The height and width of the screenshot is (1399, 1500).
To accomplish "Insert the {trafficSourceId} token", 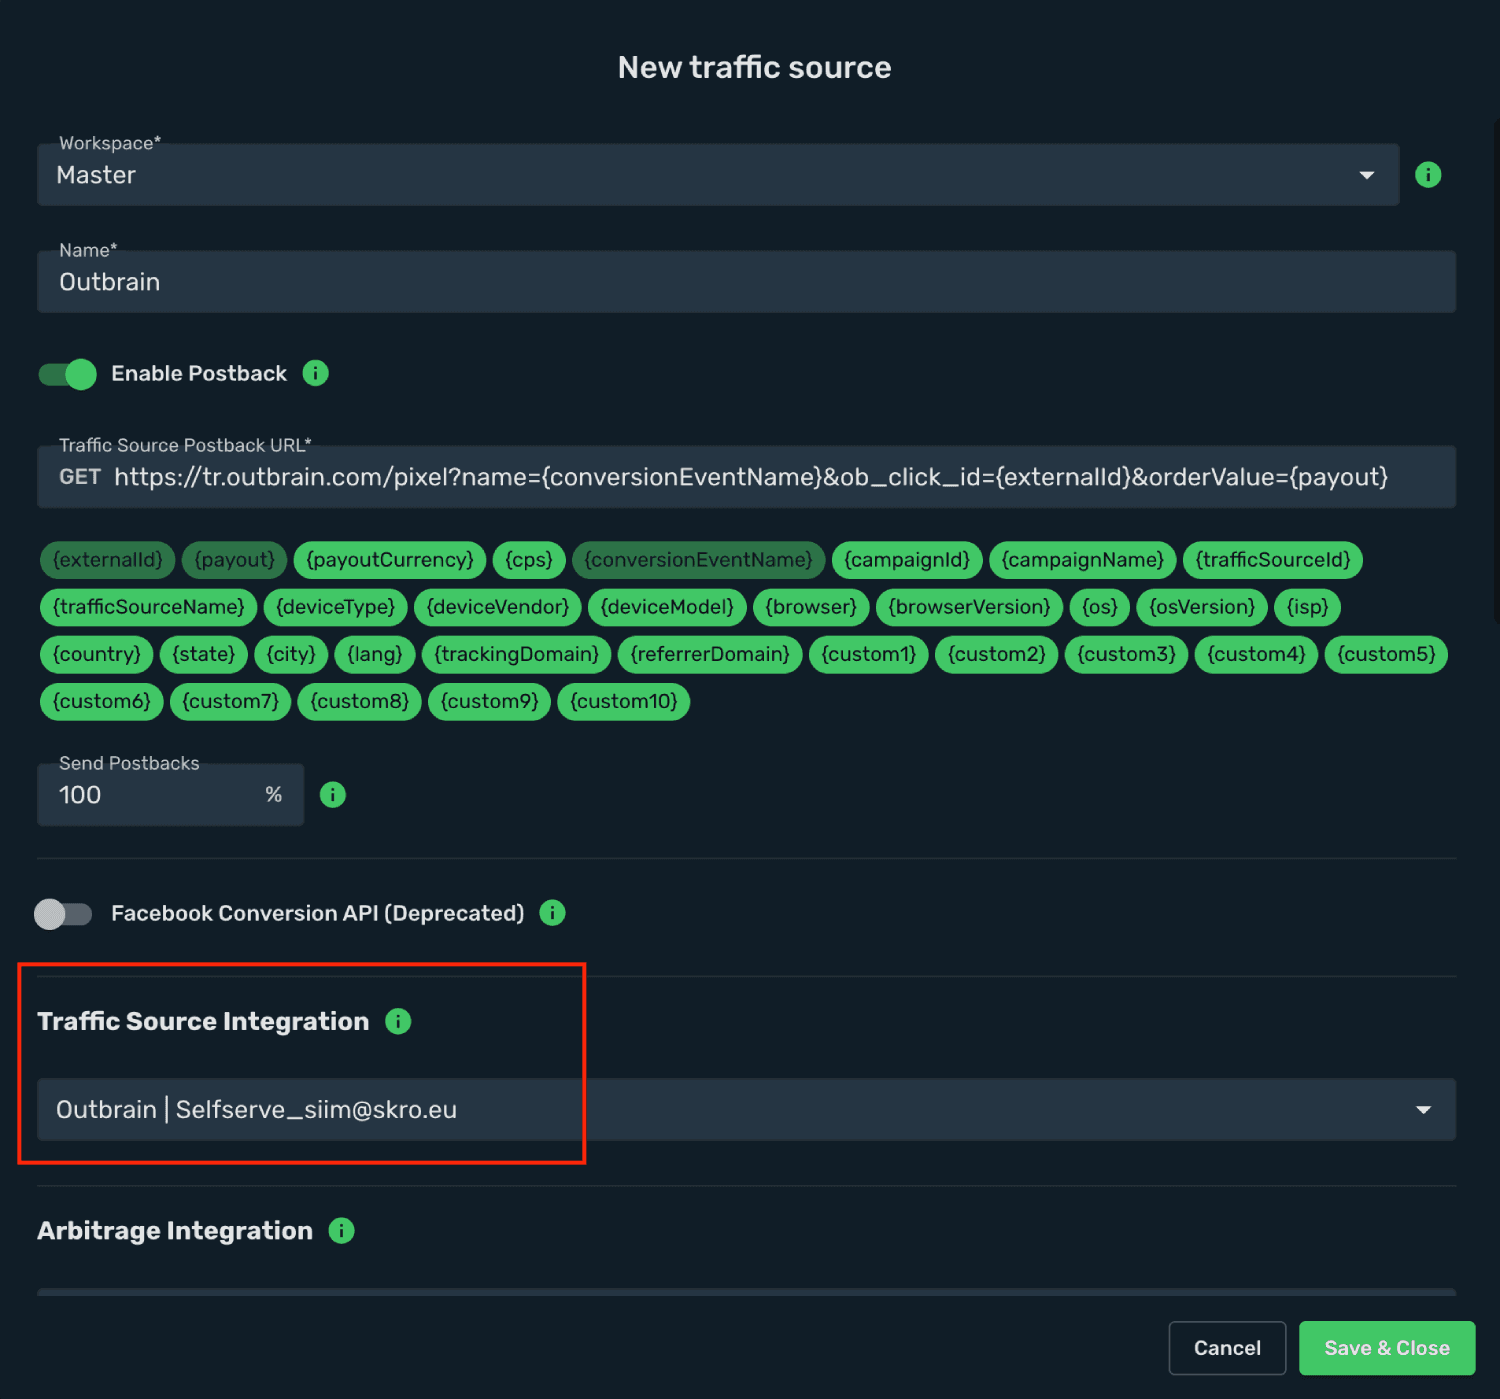I will 1273,560.
